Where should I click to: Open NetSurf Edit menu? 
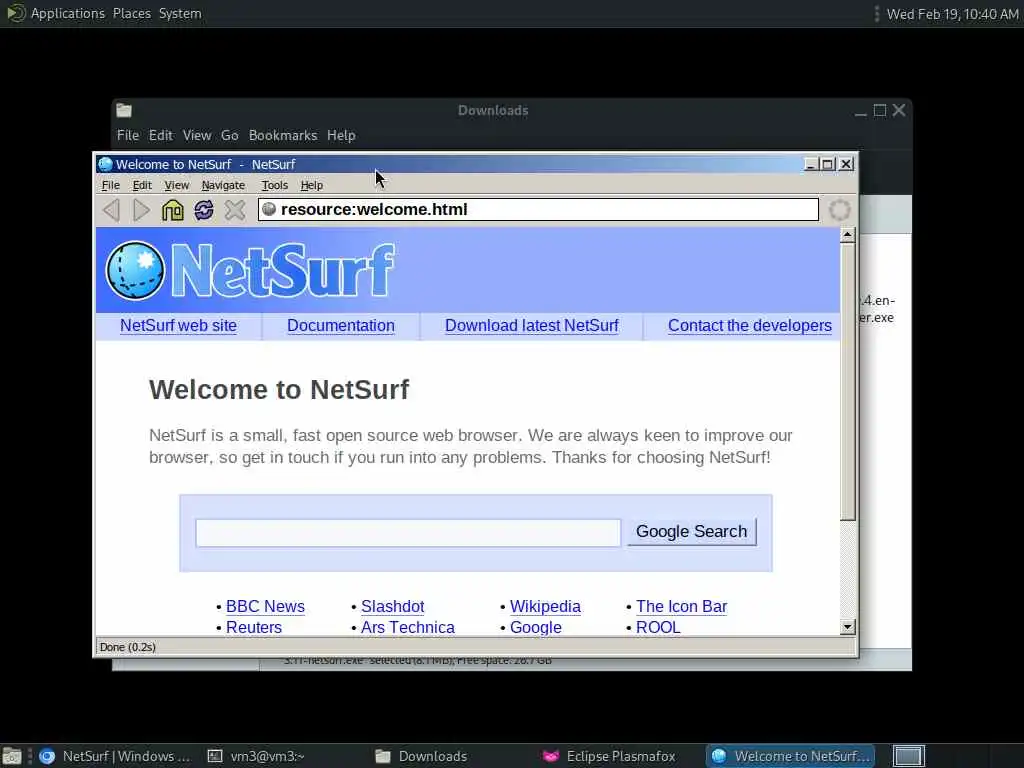tap(142, 185)
